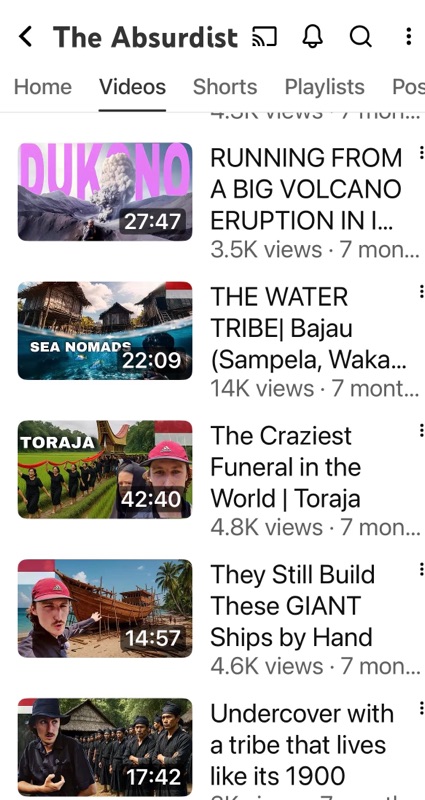Open the title "Undercover with a tribe"
This screenshot has width=425, height=800.
pyautogui.click(x=302, y=744)
